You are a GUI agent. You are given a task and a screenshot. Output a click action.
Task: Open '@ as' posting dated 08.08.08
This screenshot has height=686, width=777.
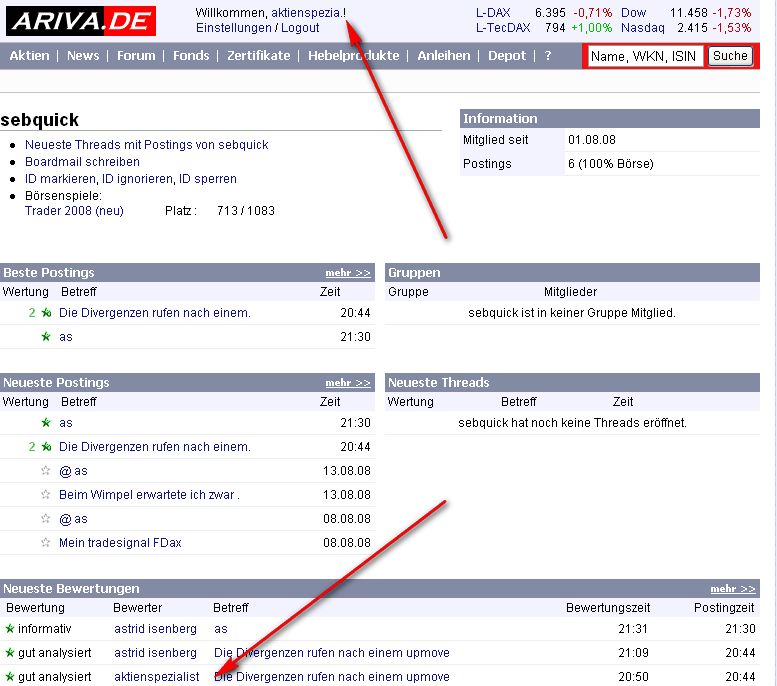73,519
